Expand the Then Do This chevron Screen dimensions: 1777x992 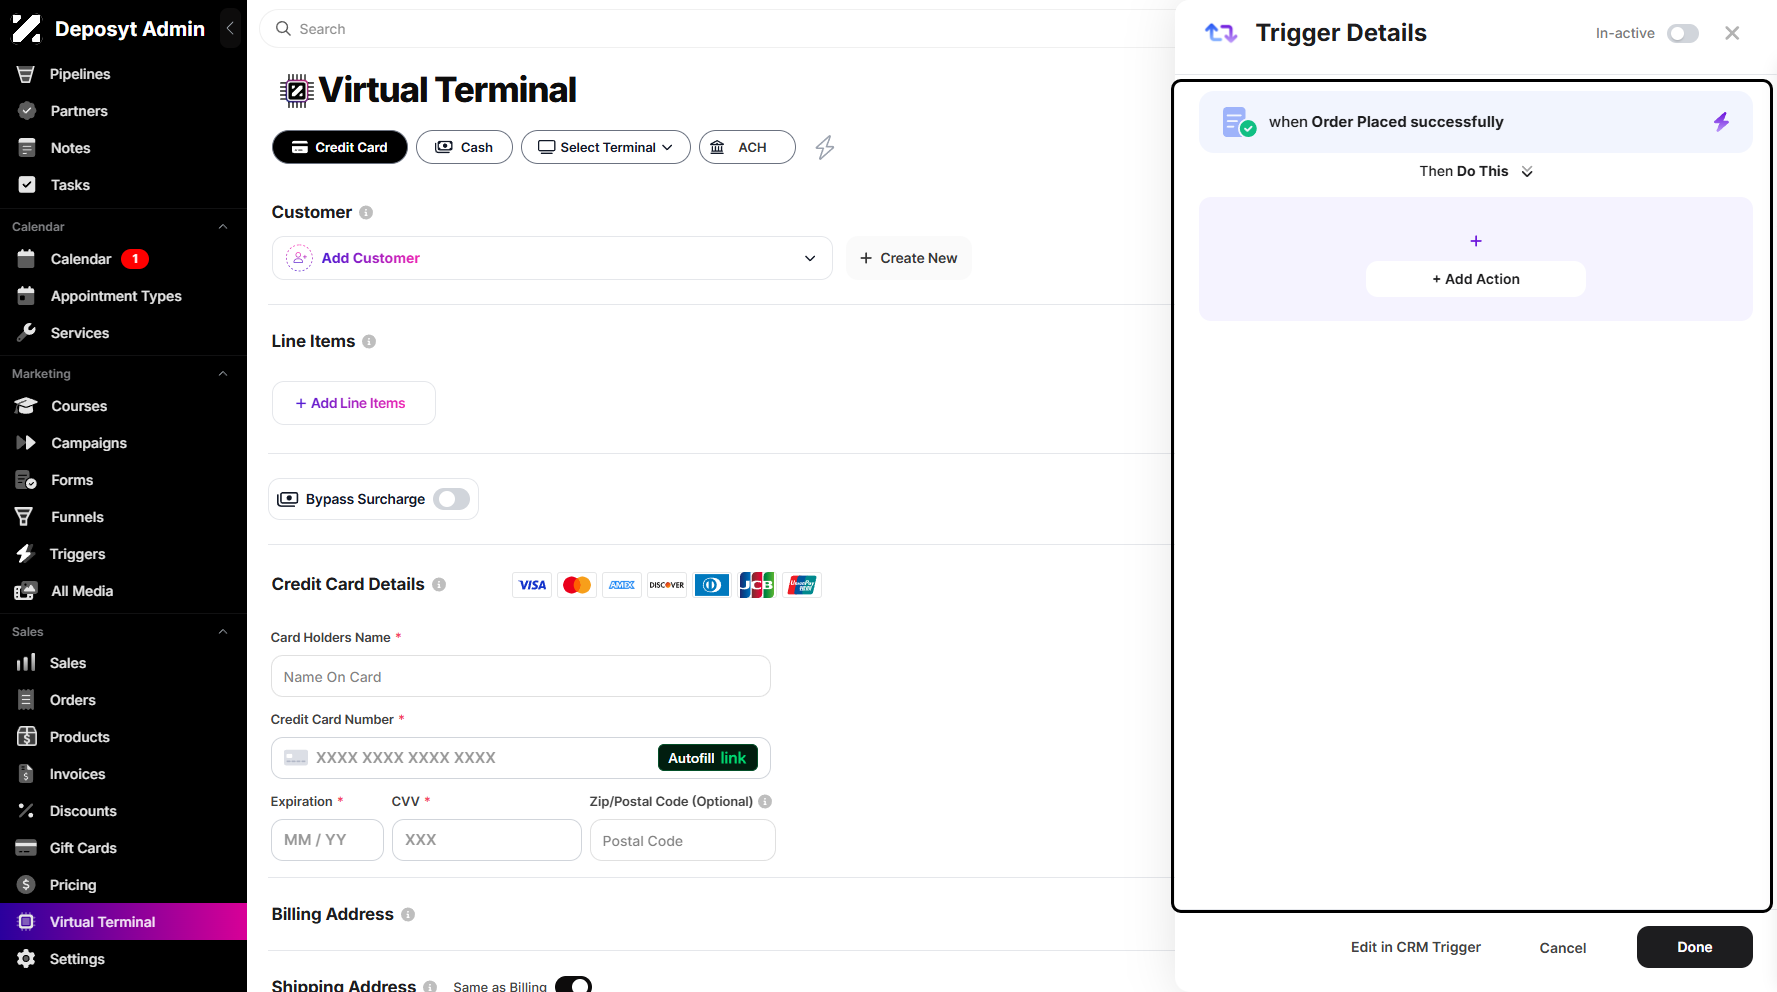(x=1527, y=172)
